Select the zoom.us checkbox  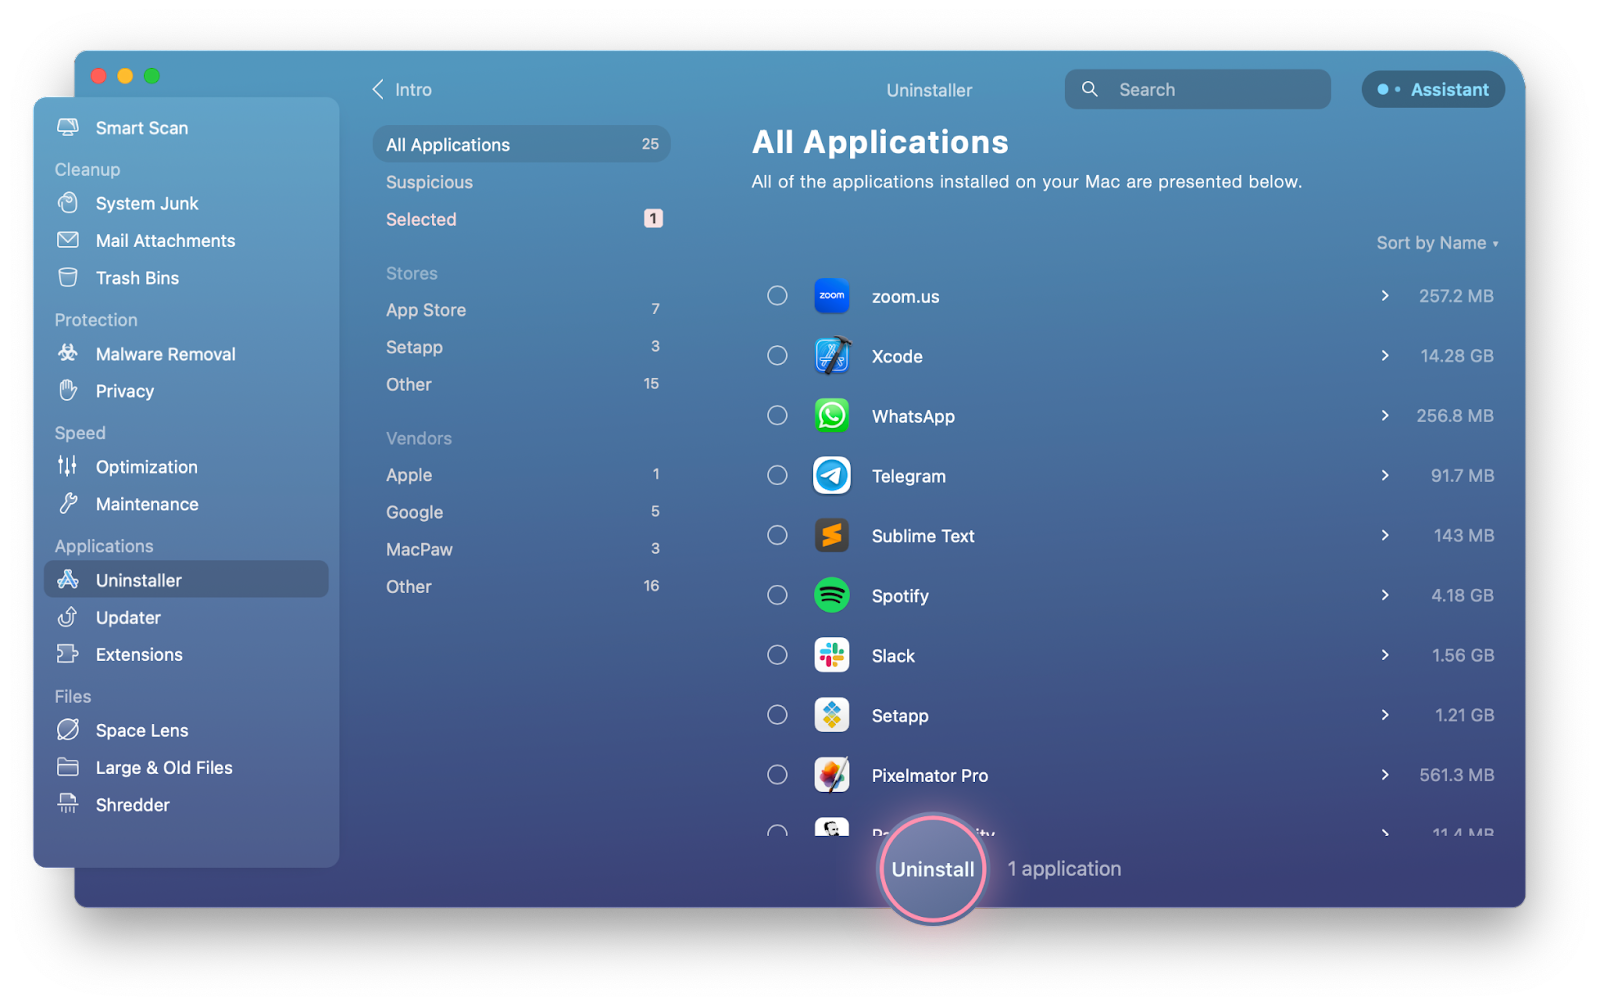(777, 296)
